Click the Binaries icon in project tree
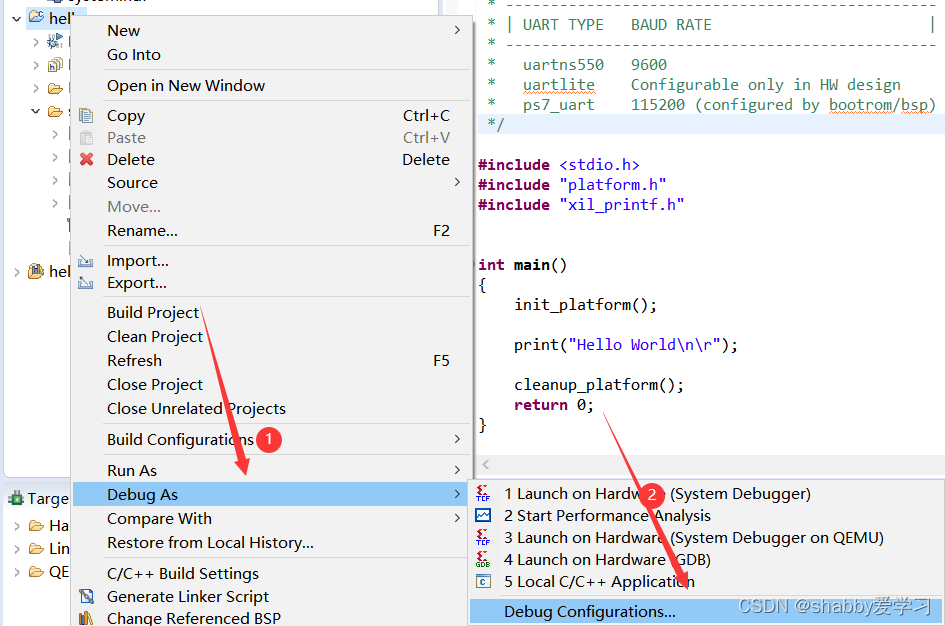This screenshot has width=945, height=626. [55, 41]
